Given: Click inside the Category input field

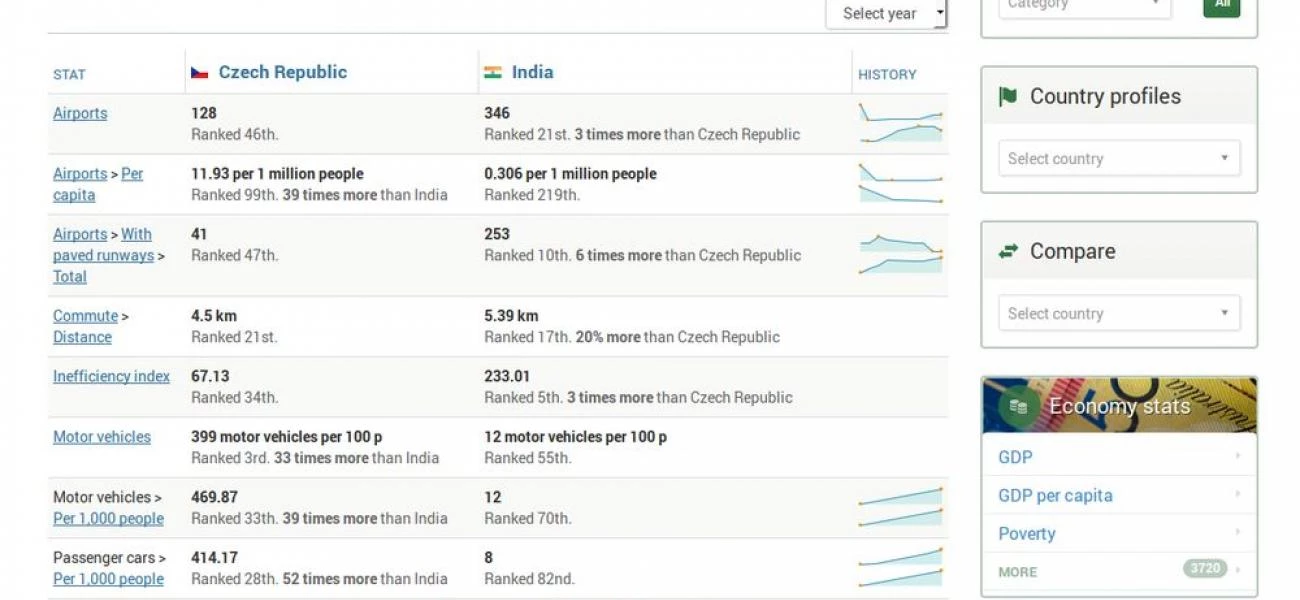Looking at the screenshot, I should tap(1083, 7).
